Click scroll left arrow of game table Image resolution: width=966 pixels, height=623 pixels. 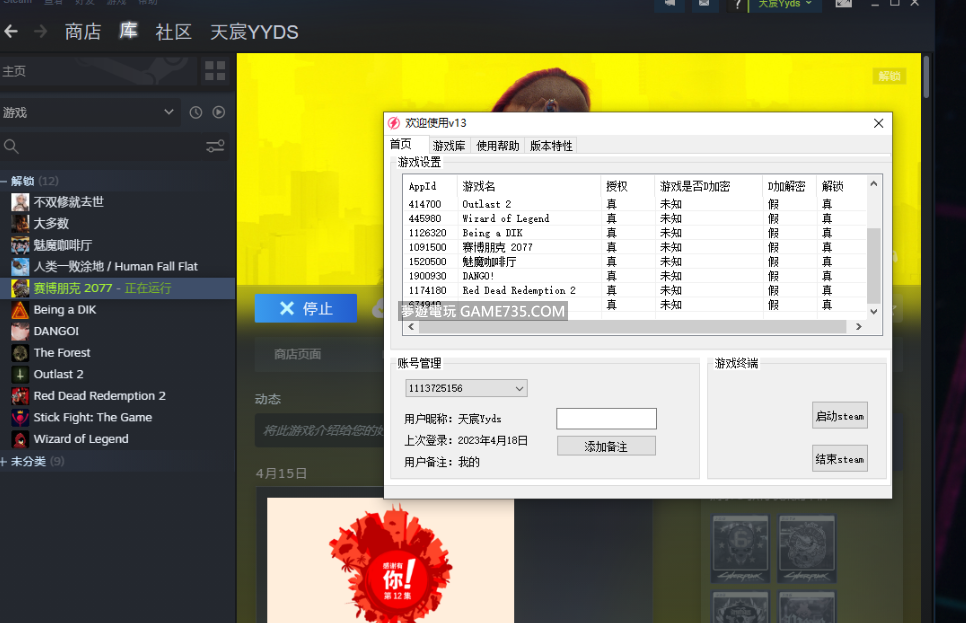(x=412, y=327)
